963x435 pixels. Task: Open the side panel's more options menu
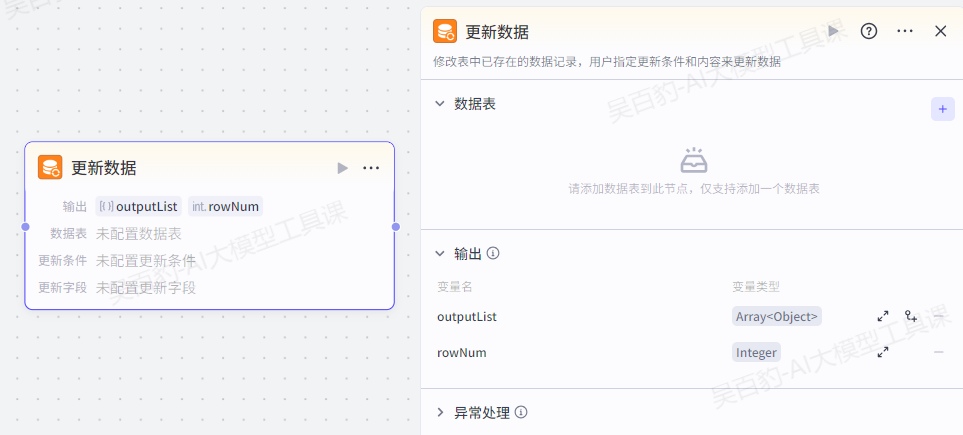pos(905,31)
